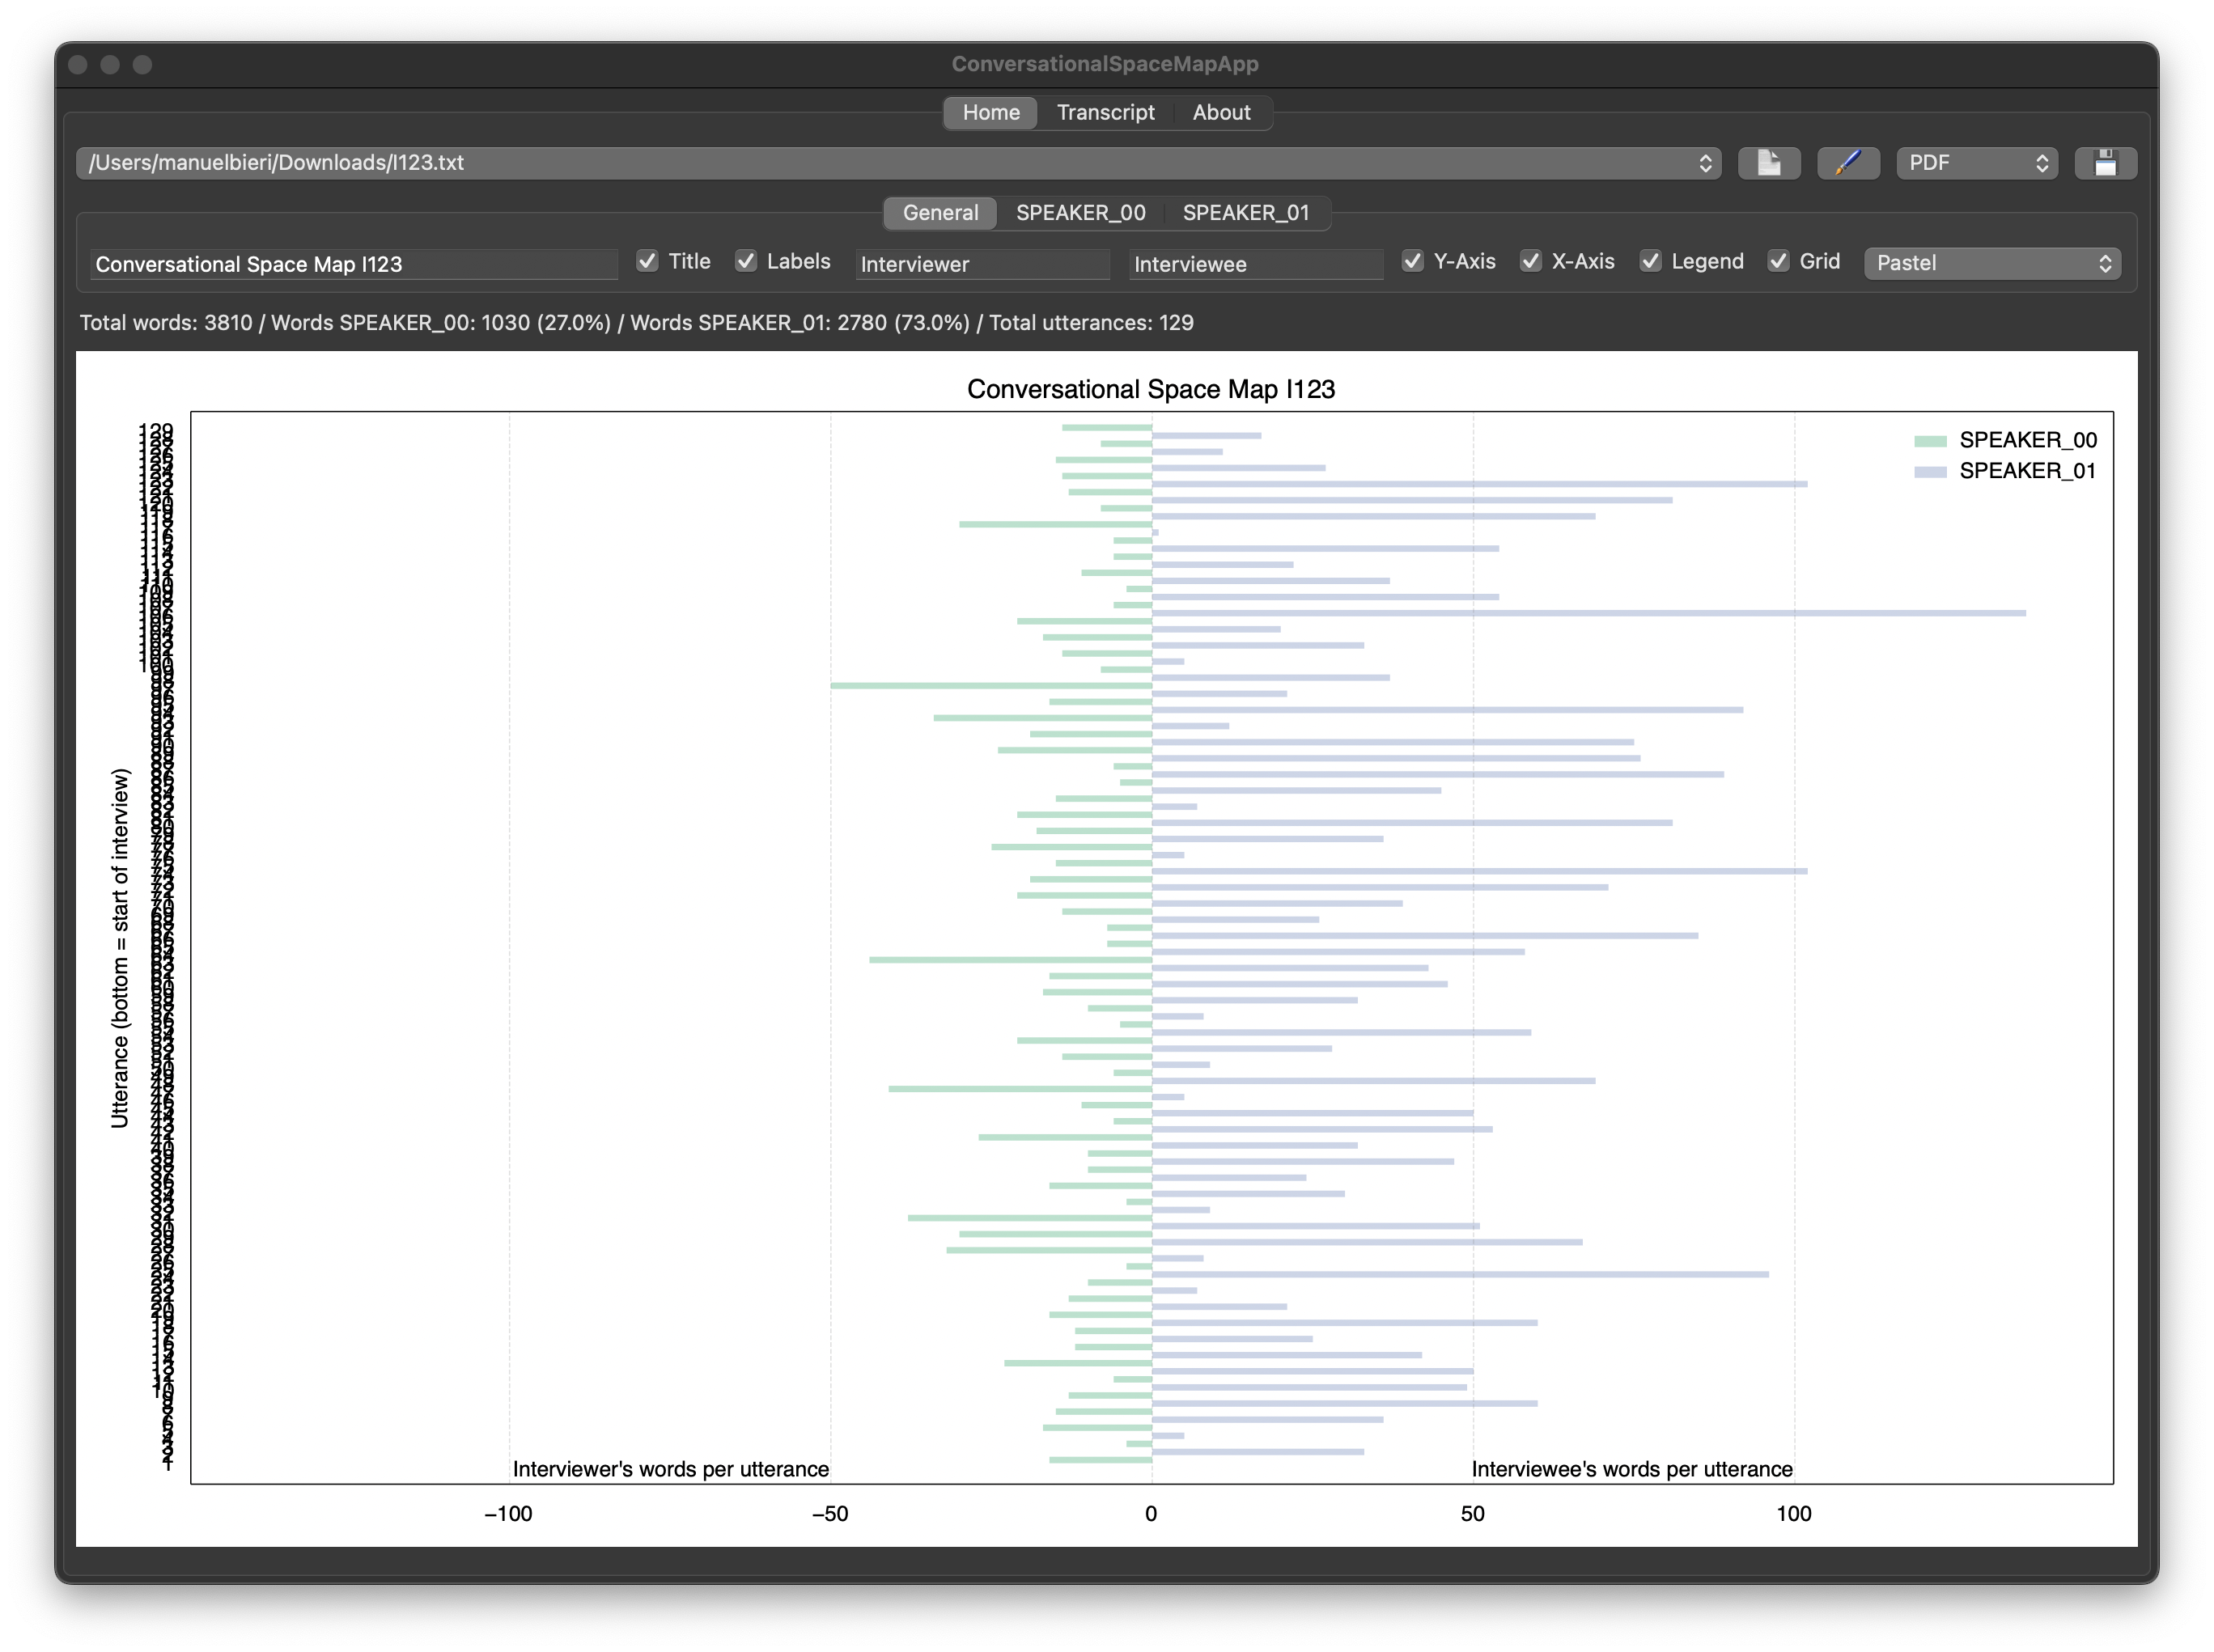Click the Interviewee label input field
This screenshot has height=1652, width=2214.
1255,264
